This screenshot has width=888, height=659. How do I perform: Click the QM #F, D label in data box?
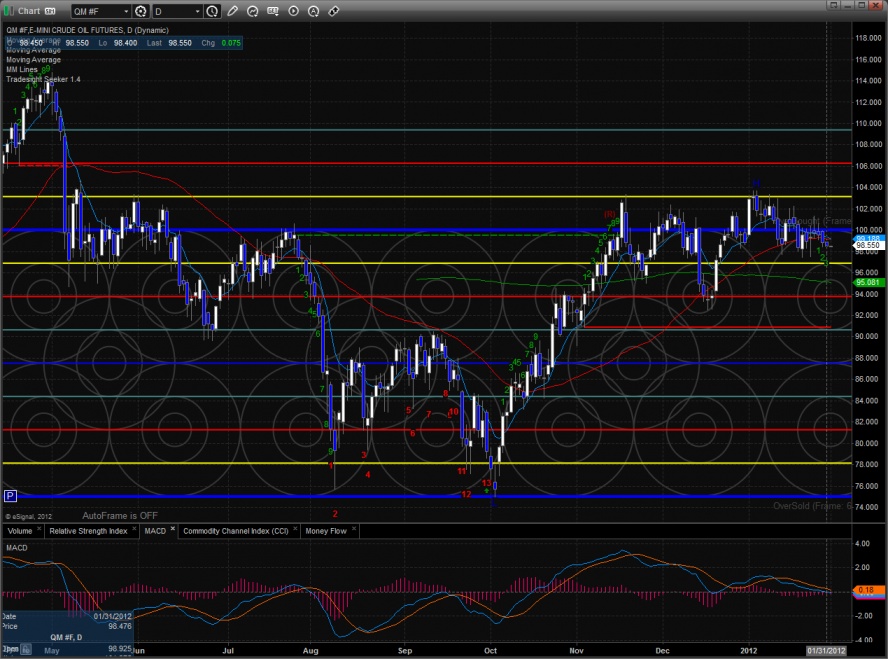66,637
